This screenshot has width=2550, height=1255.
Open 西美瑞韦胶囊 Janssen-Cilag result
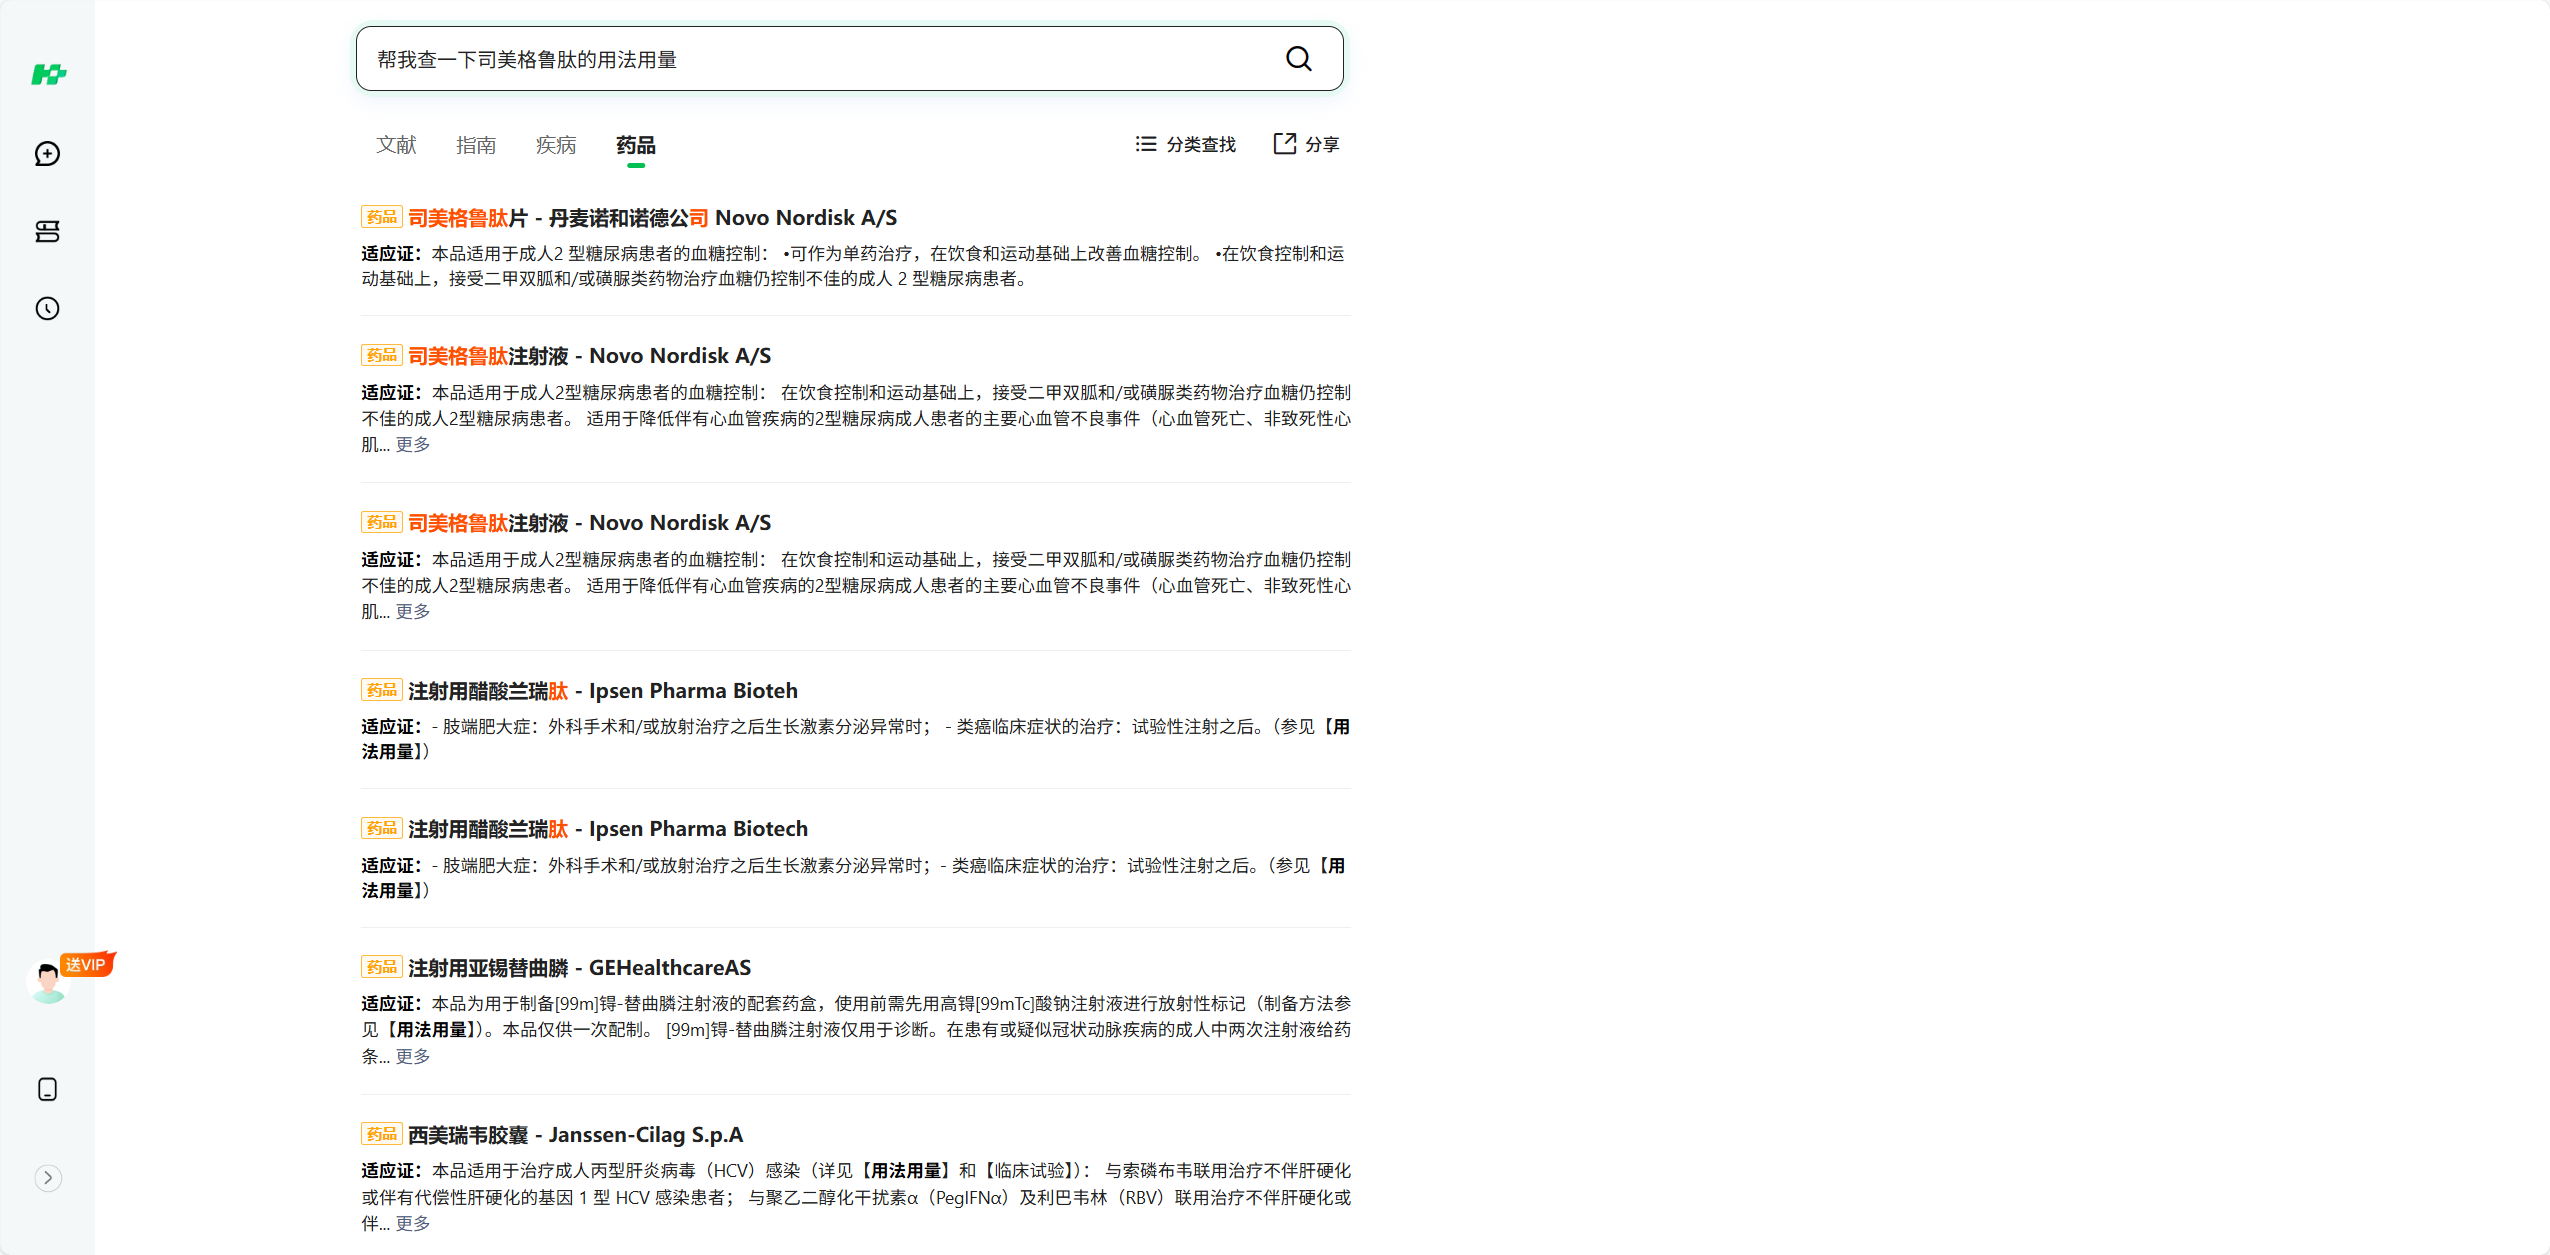(575, 1135)
